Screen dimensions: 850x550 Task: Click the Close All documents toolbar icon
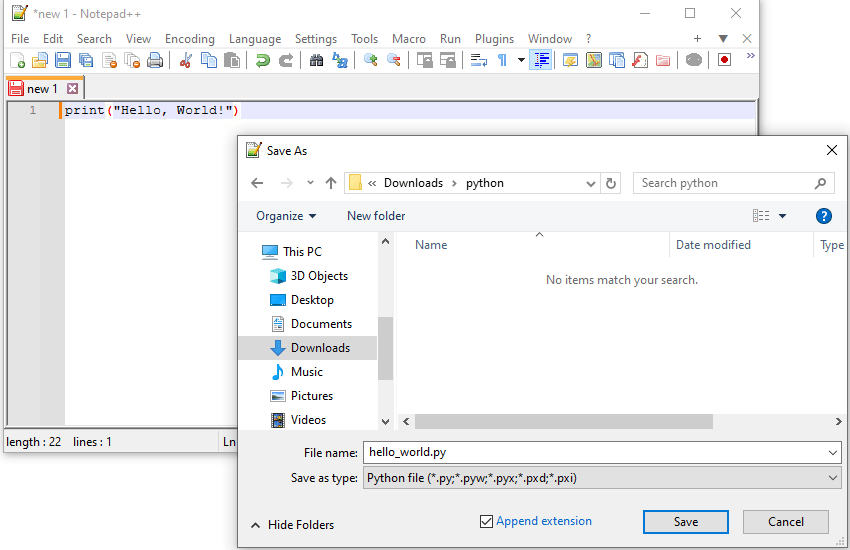[132, 60]
